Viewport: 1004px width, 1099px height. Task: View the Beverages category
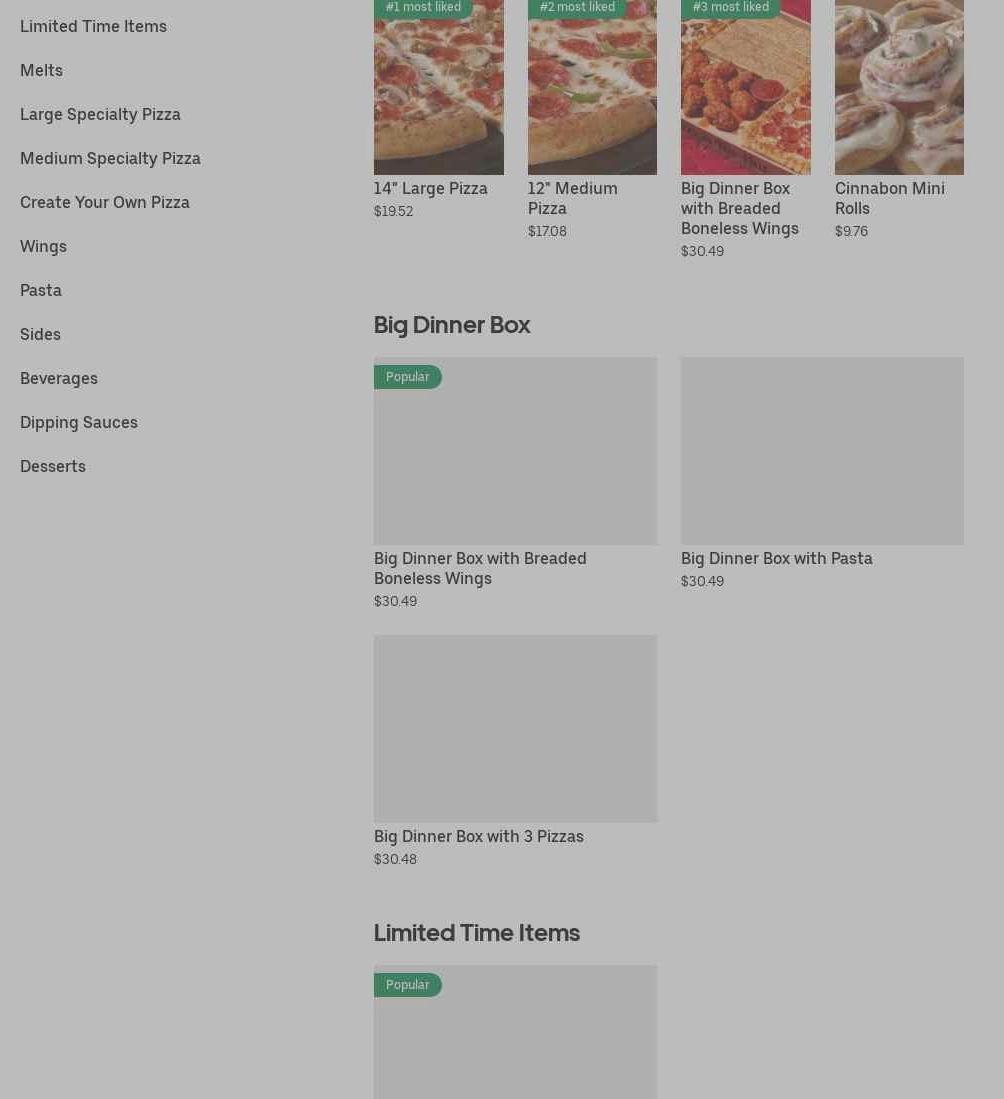coord(59,379)
